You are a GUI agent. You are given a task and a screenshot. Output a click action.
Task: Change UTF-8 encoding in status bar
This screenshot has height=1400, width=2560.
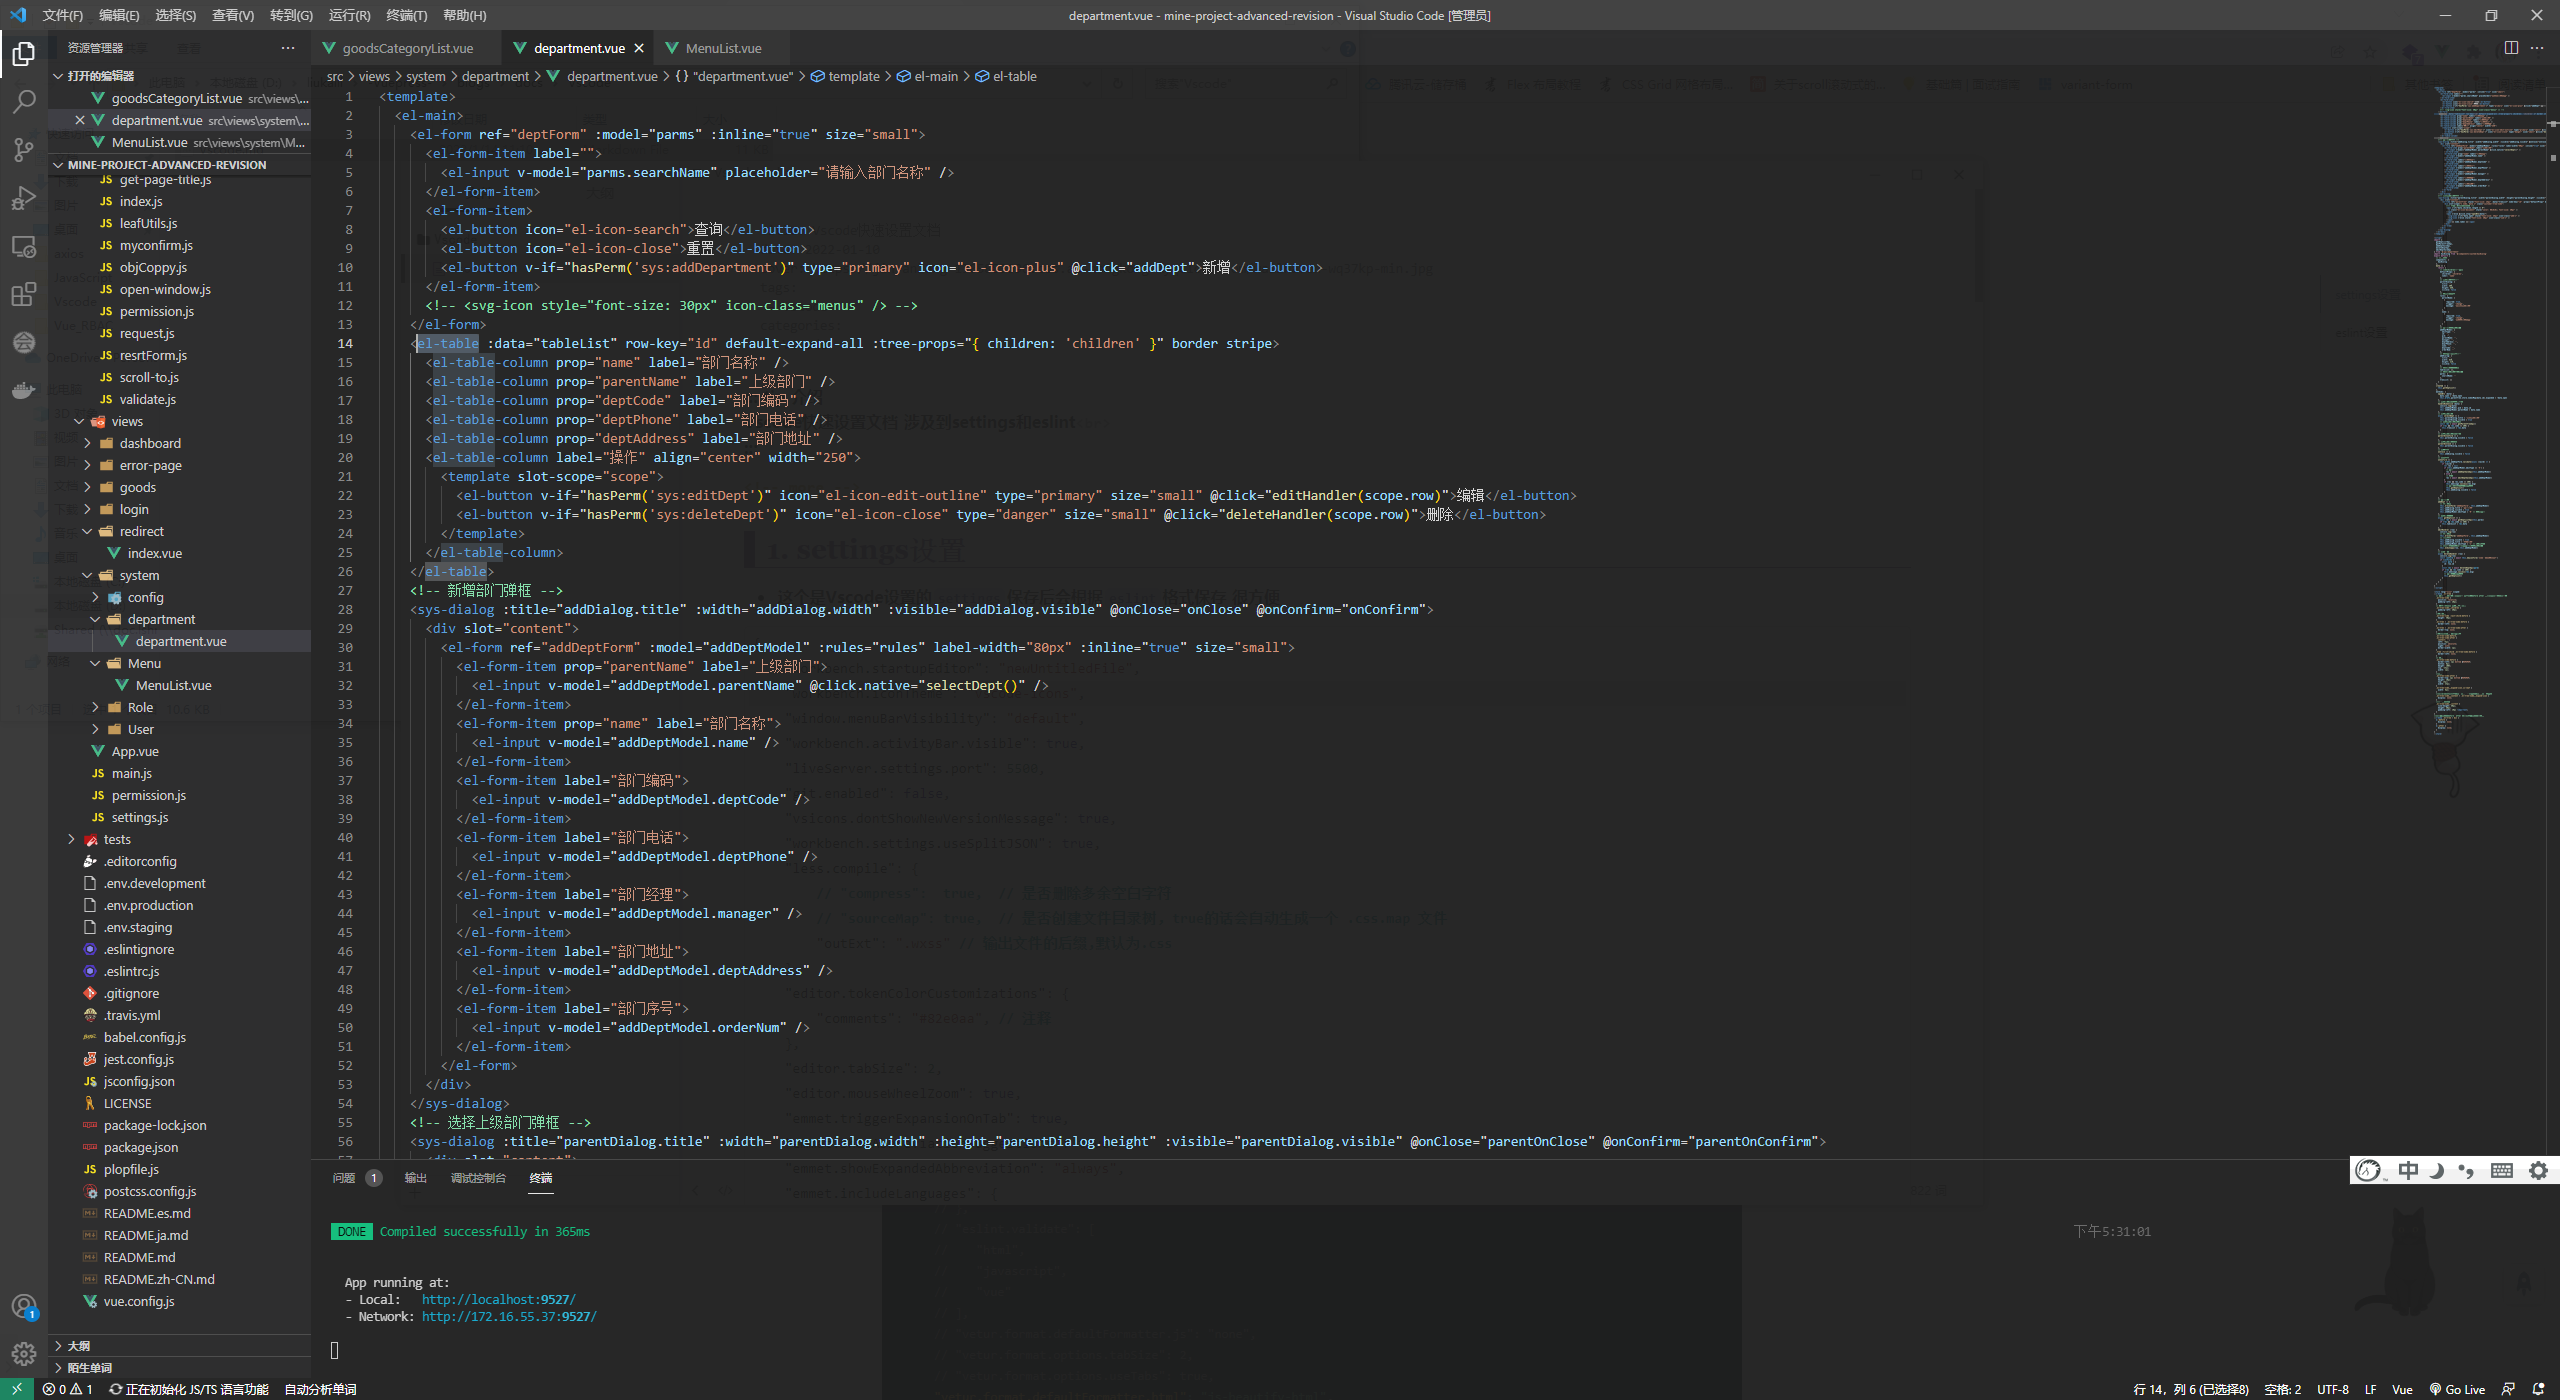pyautogui.click(x=2333, y=1389)
